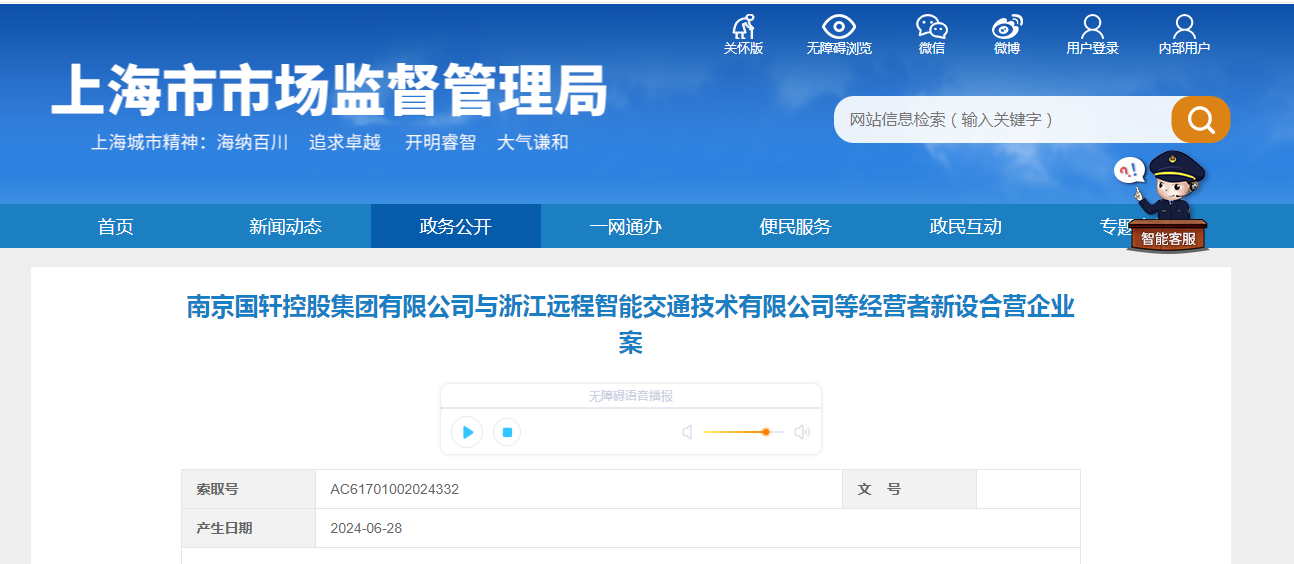Screen dimensions: 1294x564
Task: Mute volume with the left speaker icon
Action: point(687,432)
